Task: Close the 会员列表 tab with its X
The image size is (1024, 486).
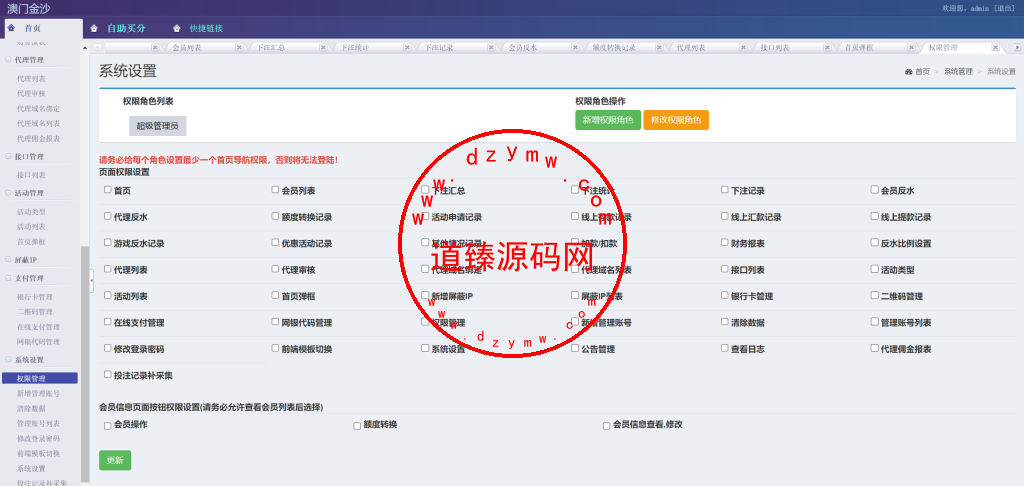Action: (x=239, y=48)
